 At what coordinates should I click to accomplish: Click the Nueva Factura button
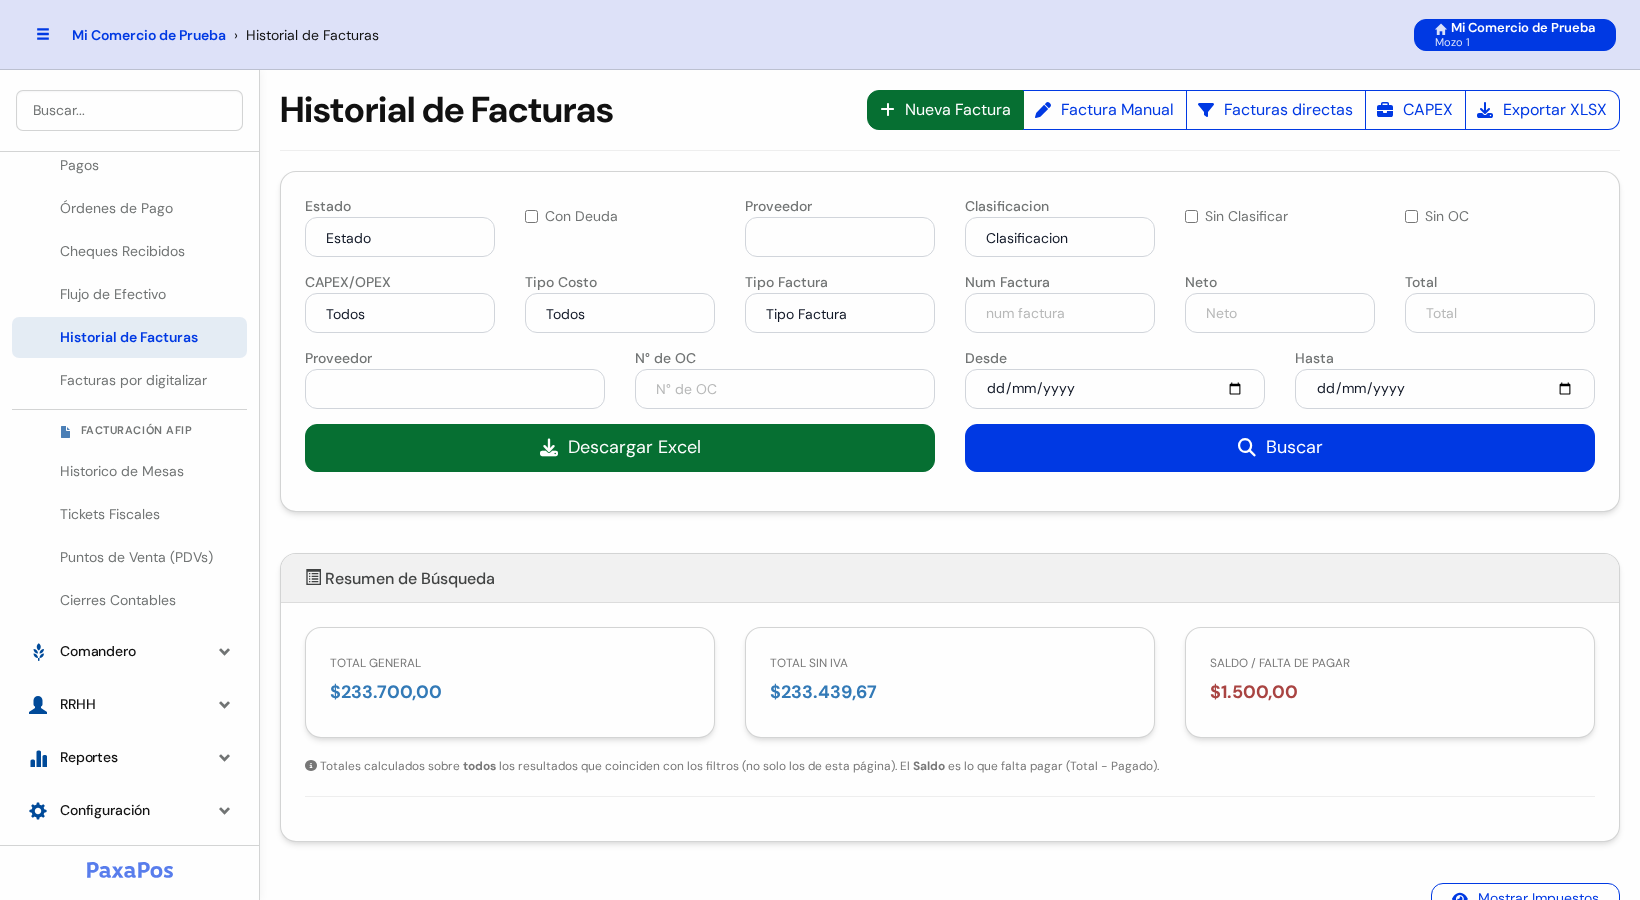(945, 110)
